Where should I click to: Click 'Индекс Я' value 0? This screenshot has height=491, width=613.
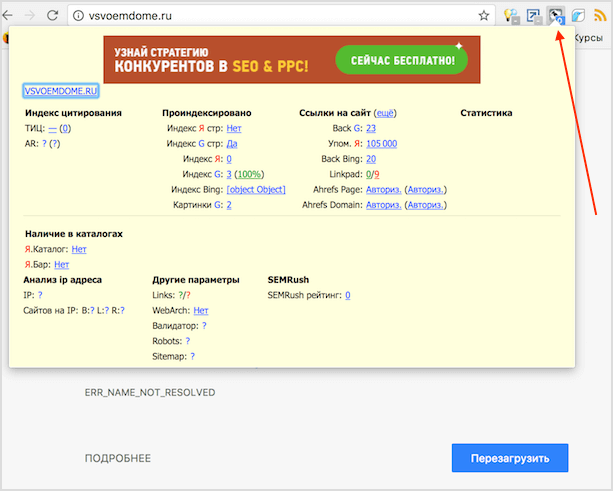pyautogui.click(x=229, y=159)
